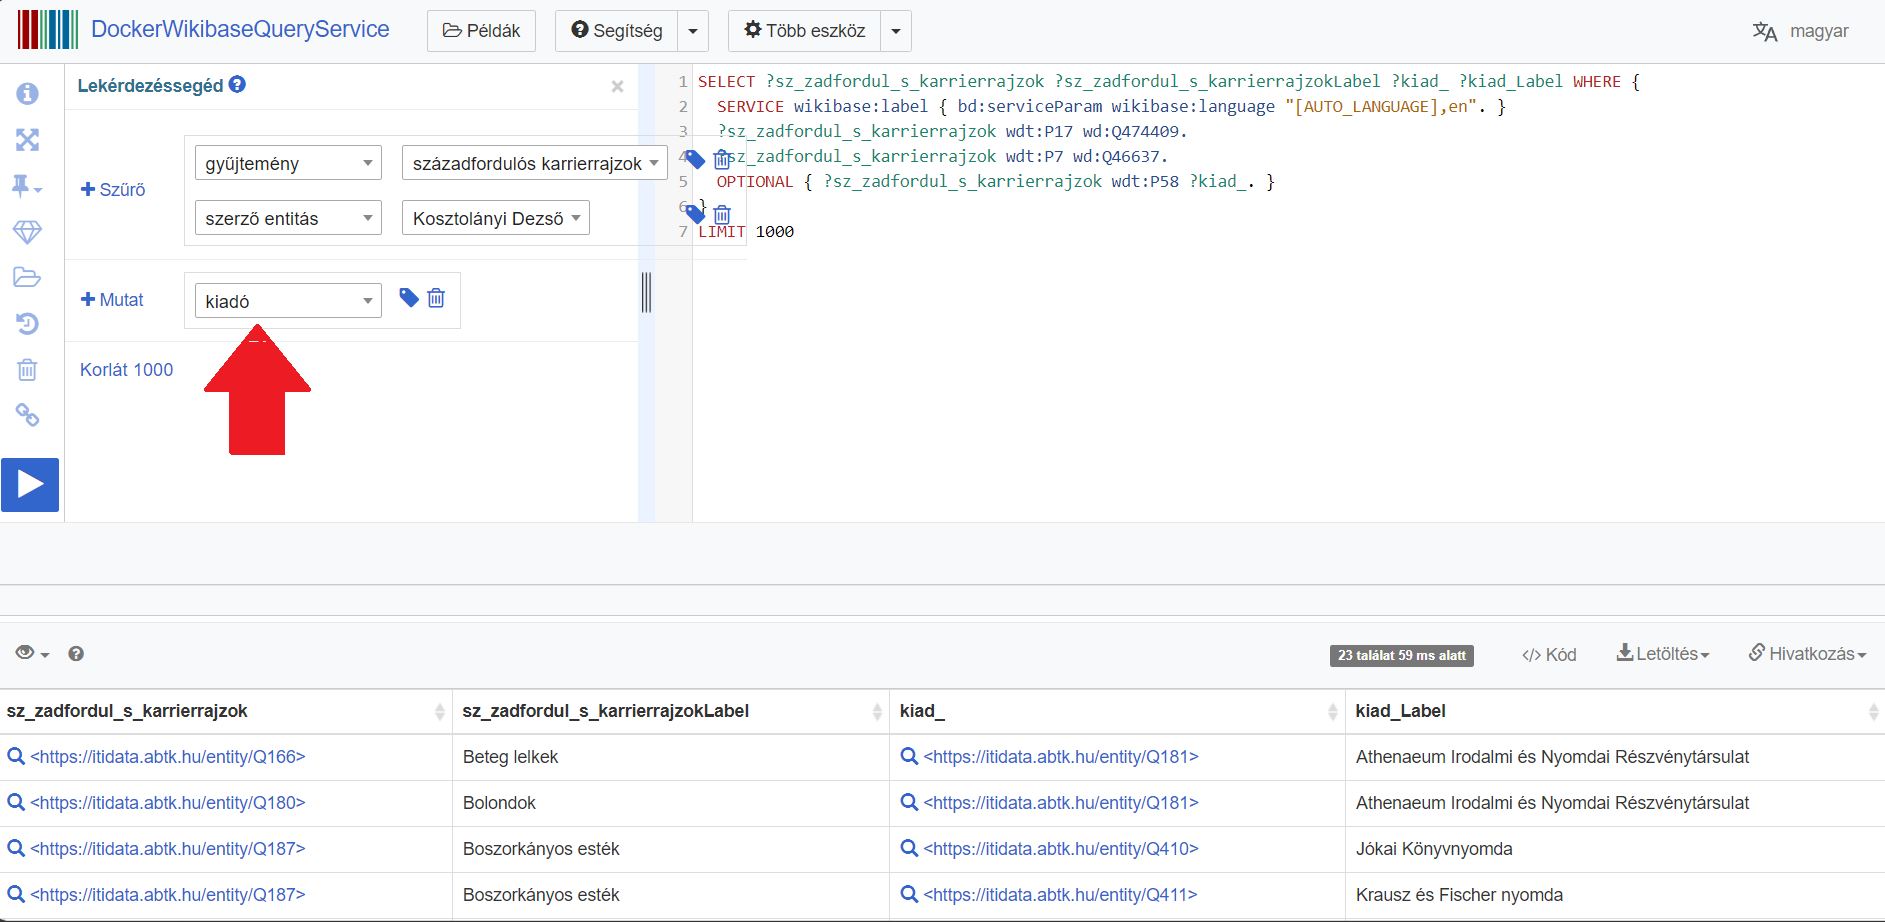Open saved queries with folder icon
The width and height of the screenshot is (1885, 922).
pos(27,277)
